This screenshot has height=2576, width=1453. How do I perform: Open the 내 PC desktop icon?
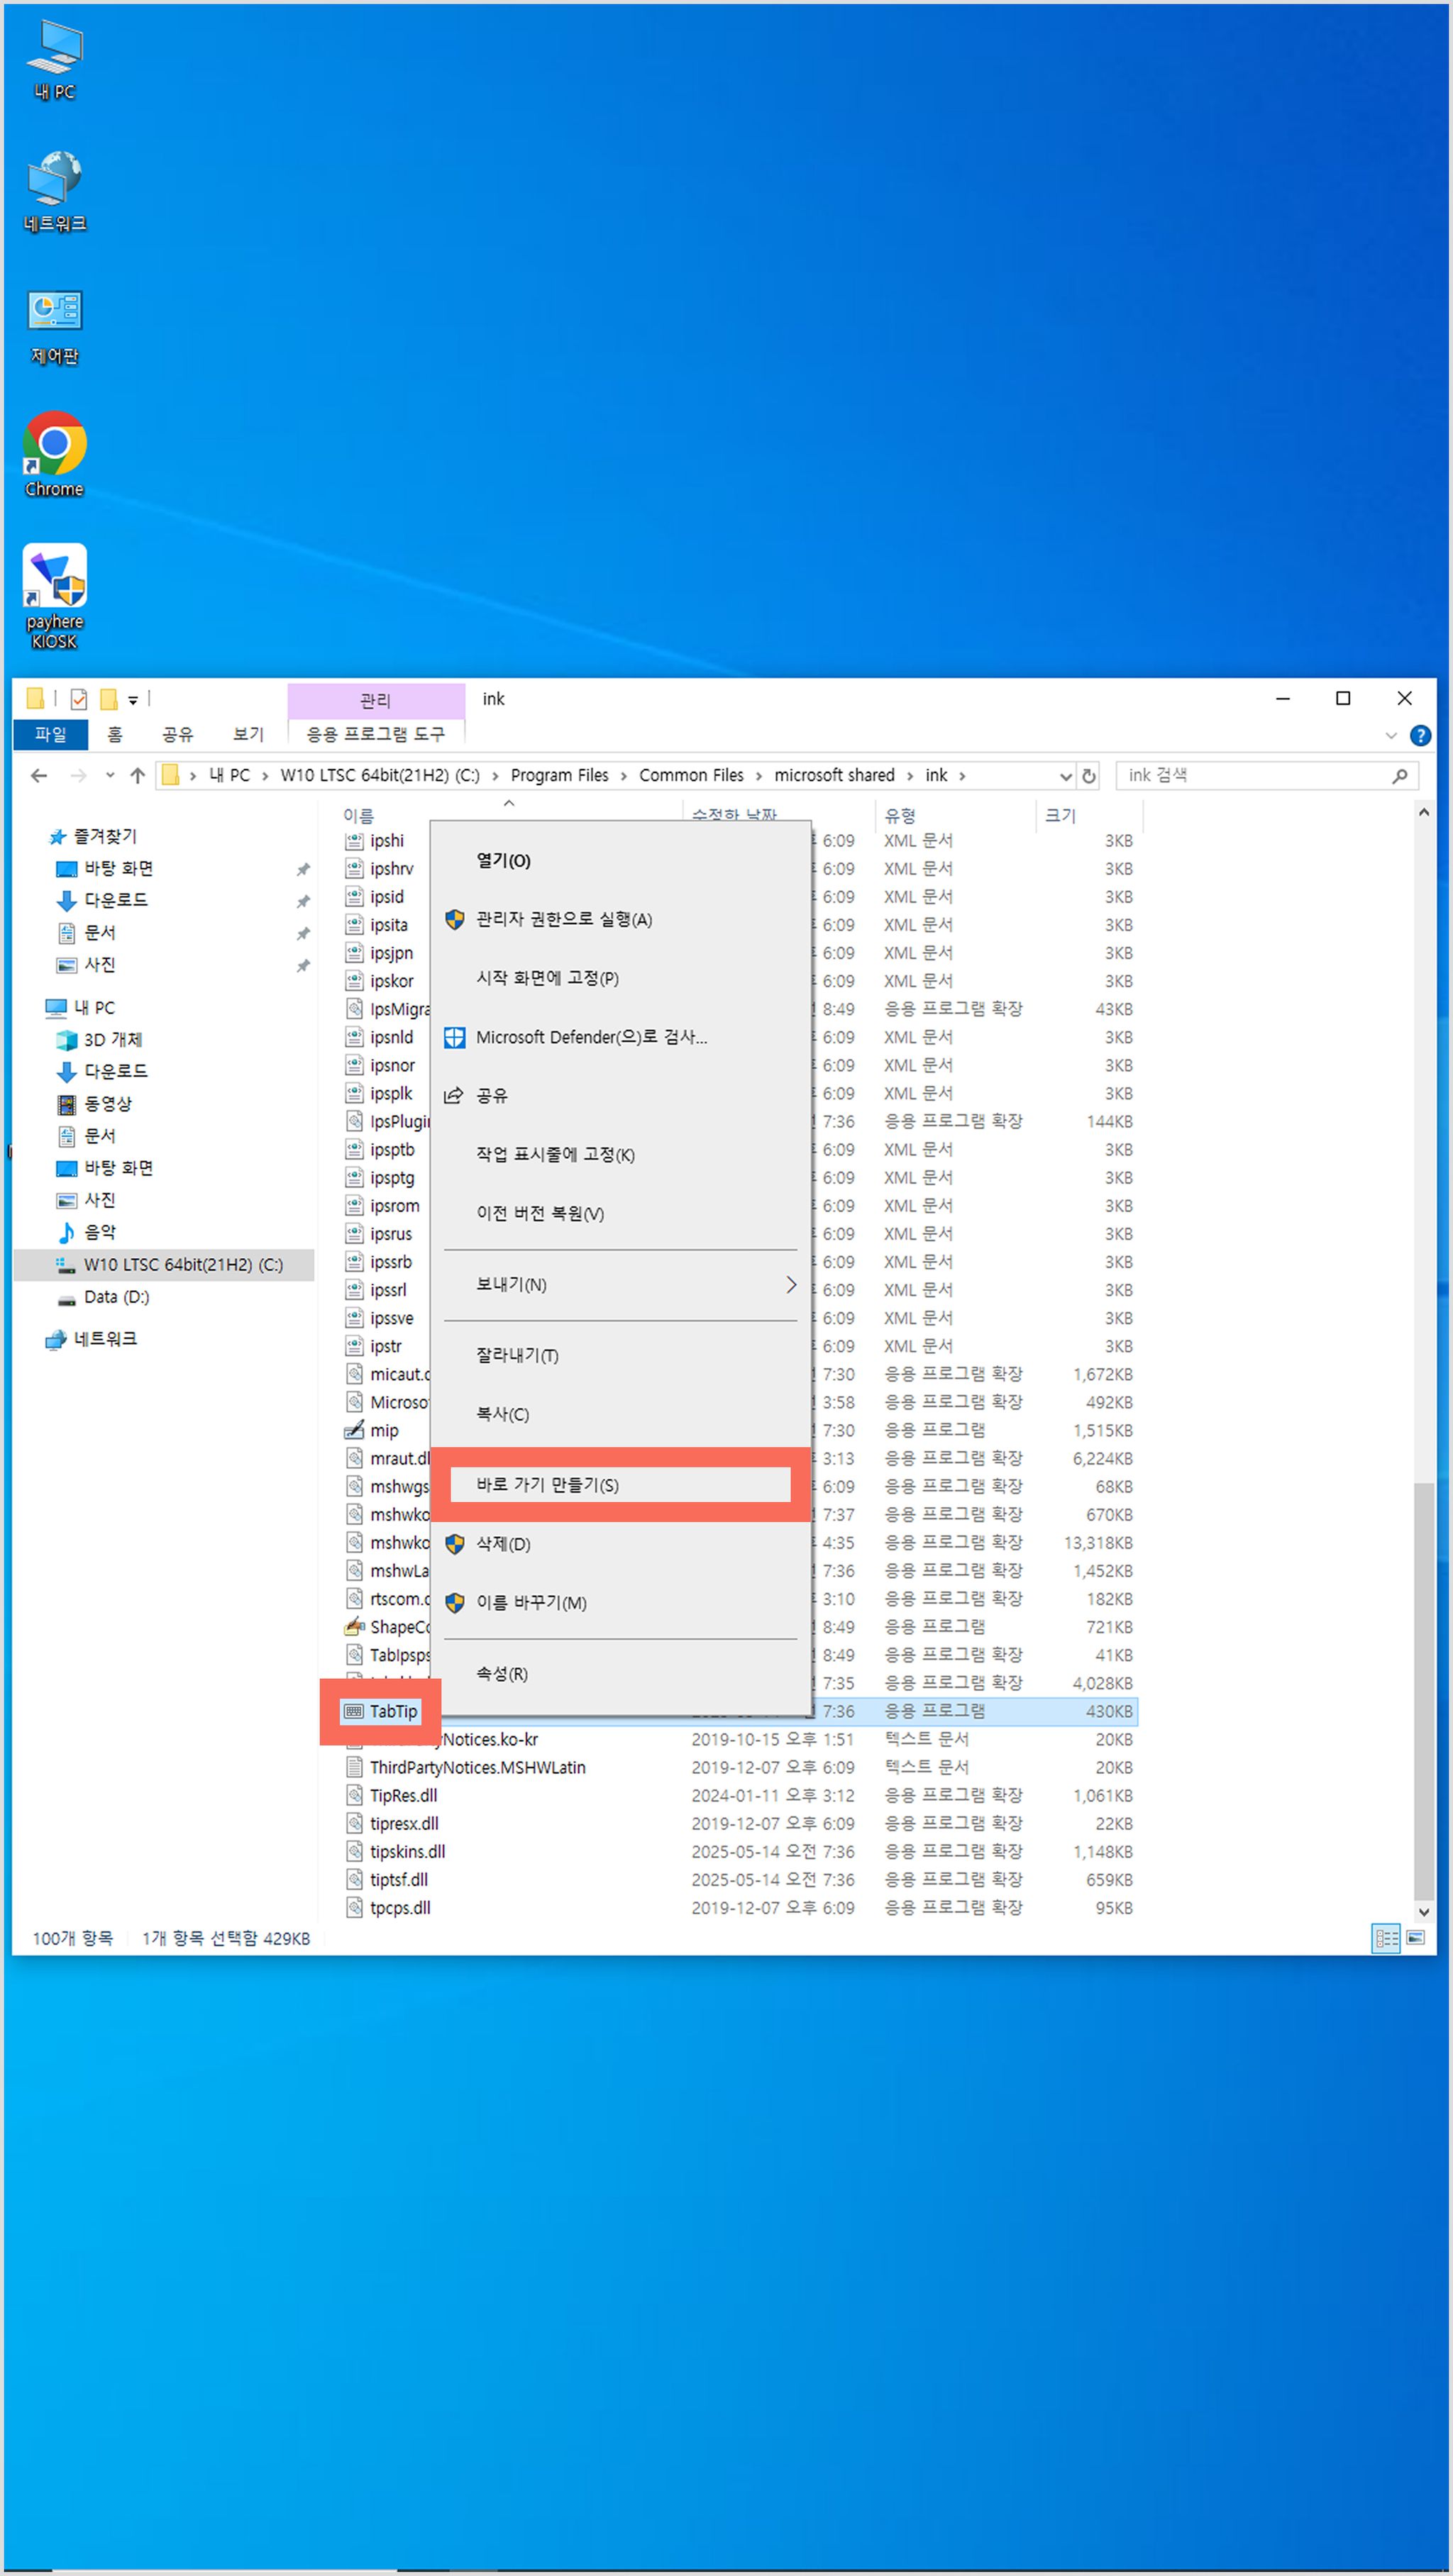click(x=55, y=60)
